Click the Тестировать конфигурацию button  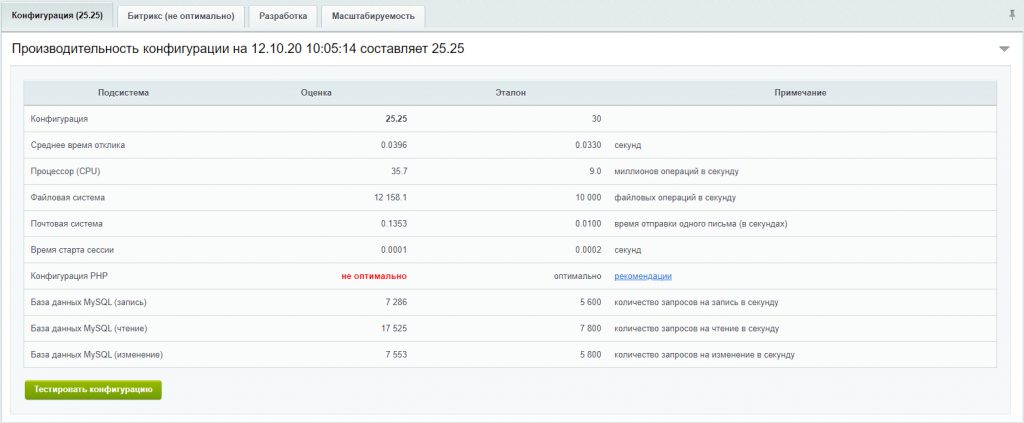[x=93, y=390]
